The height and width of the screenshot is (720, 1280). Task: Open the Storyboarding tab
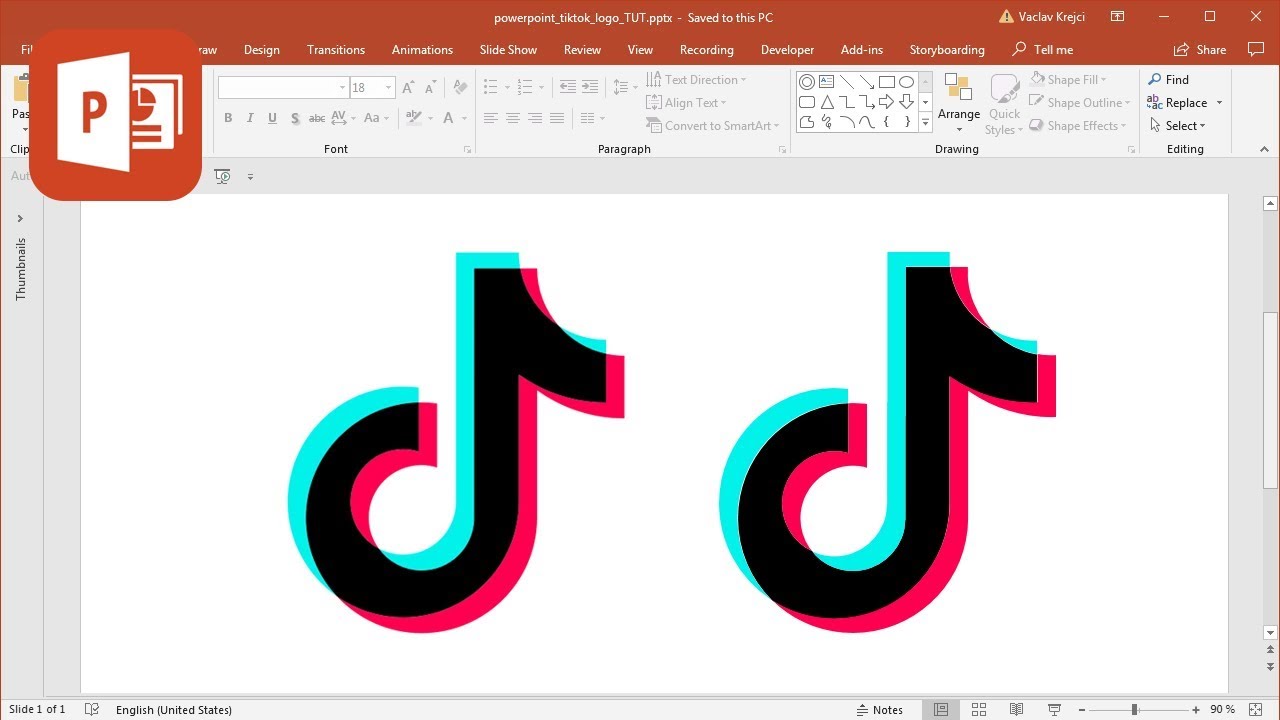pos(947,49)
